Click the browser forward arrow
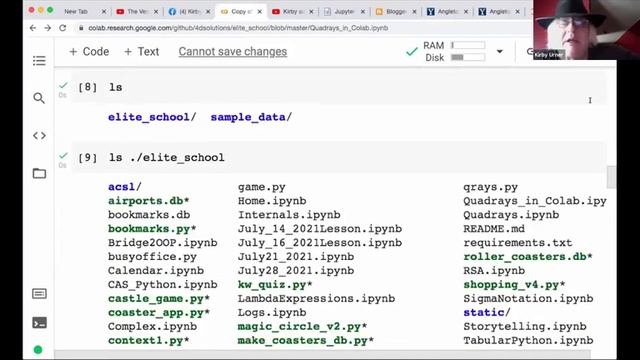The width and height of the screenshot is (640, 360). tap(48, 28)
